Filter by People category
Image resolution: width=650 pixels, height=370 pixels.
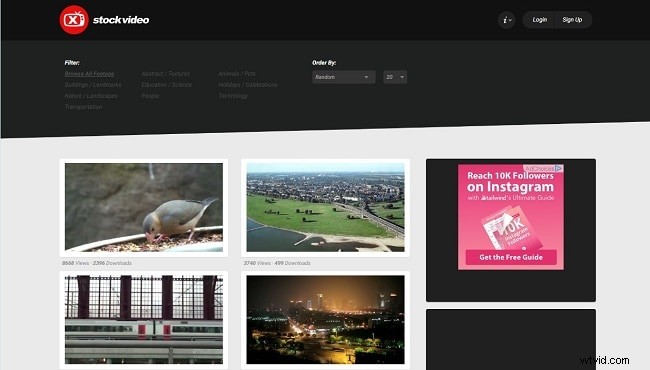pos(150,96)
